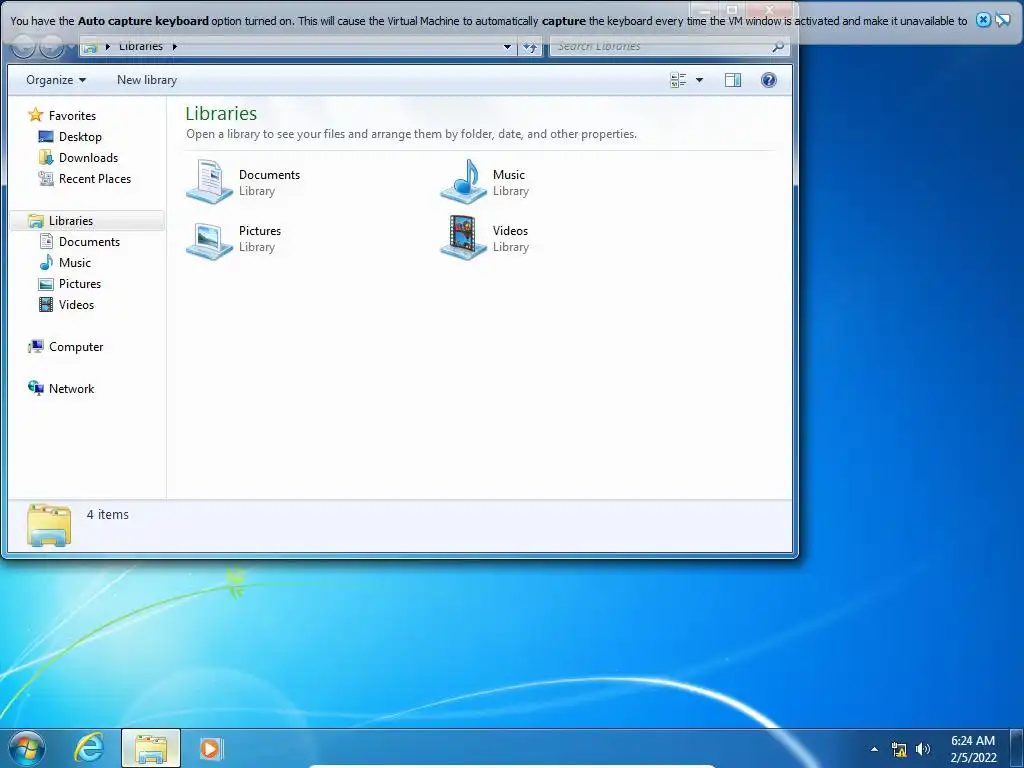Click the volume speaker tray icon
The height and width of the screenshot is (768, 1024).
[x=923, y=749]
